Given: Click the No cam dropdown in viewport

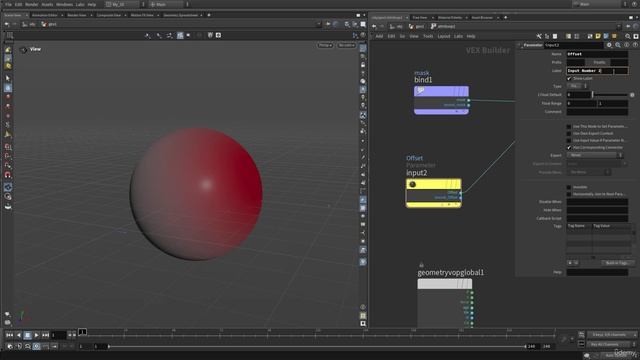Looking at the screenshot, I should click(347, 45).
